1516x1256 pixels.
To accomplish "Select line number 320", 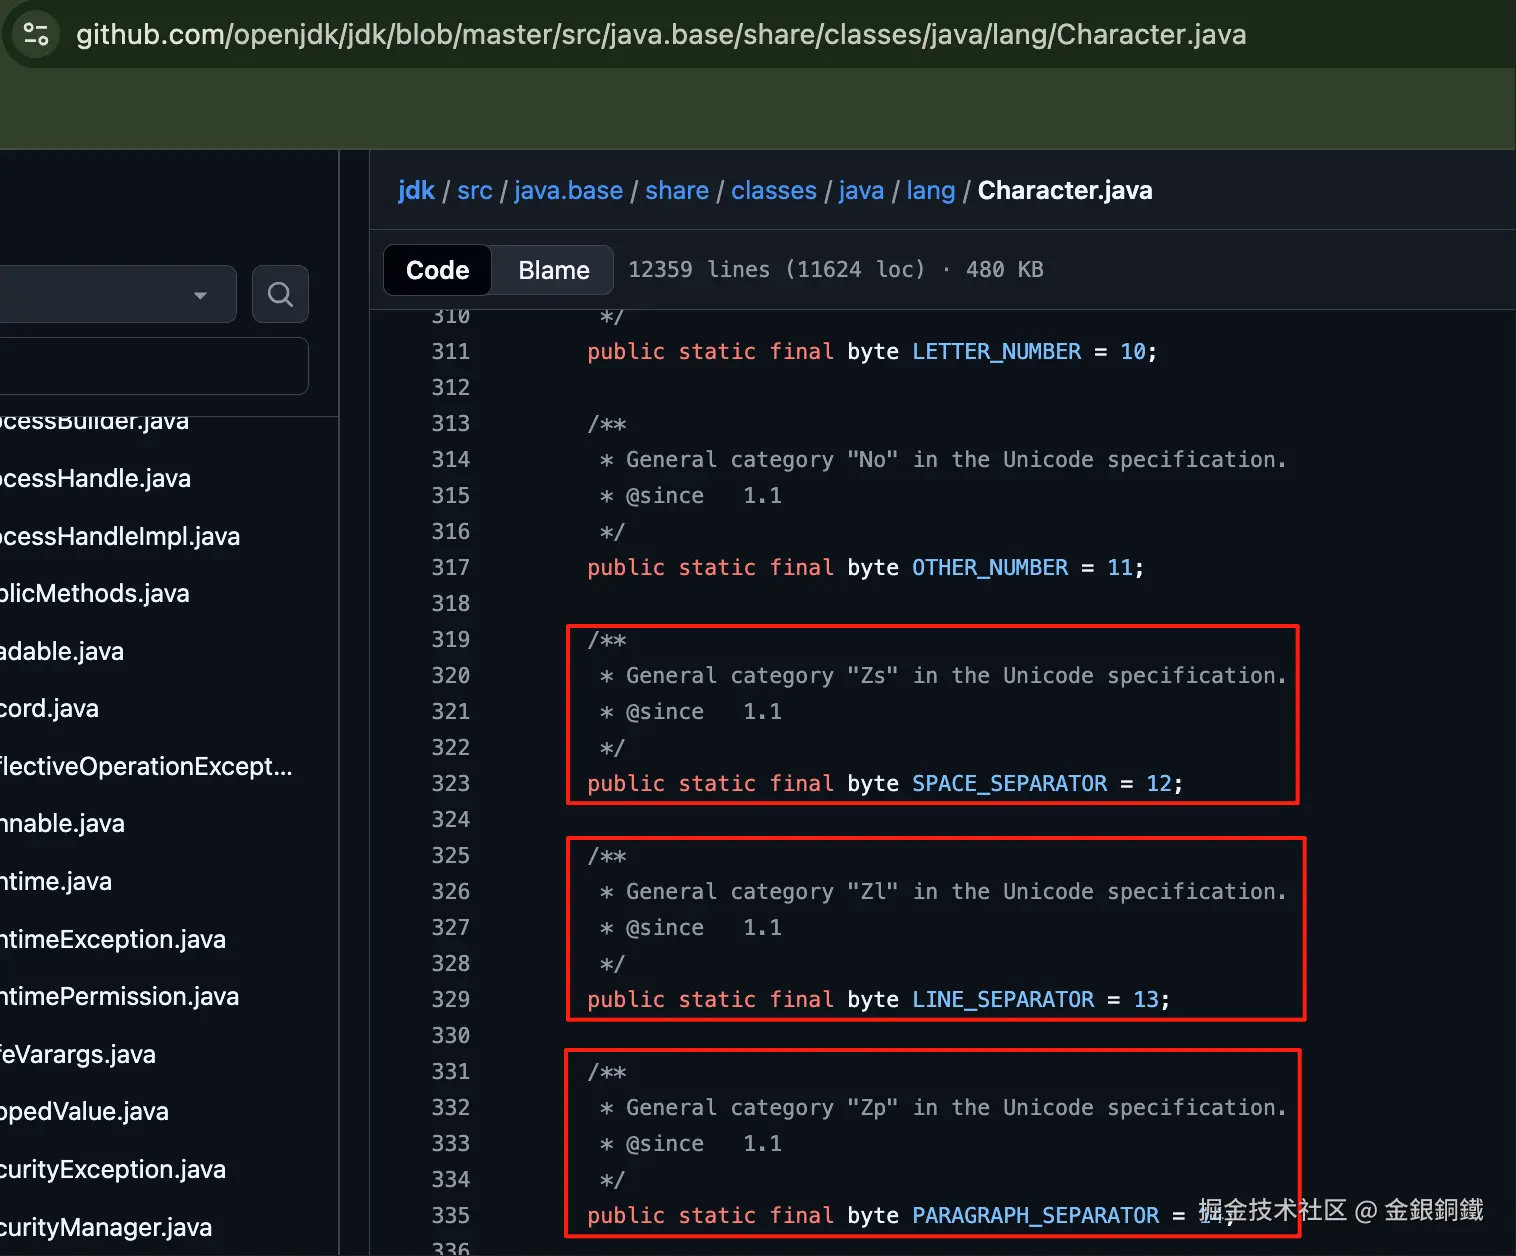I will point(450,675).
